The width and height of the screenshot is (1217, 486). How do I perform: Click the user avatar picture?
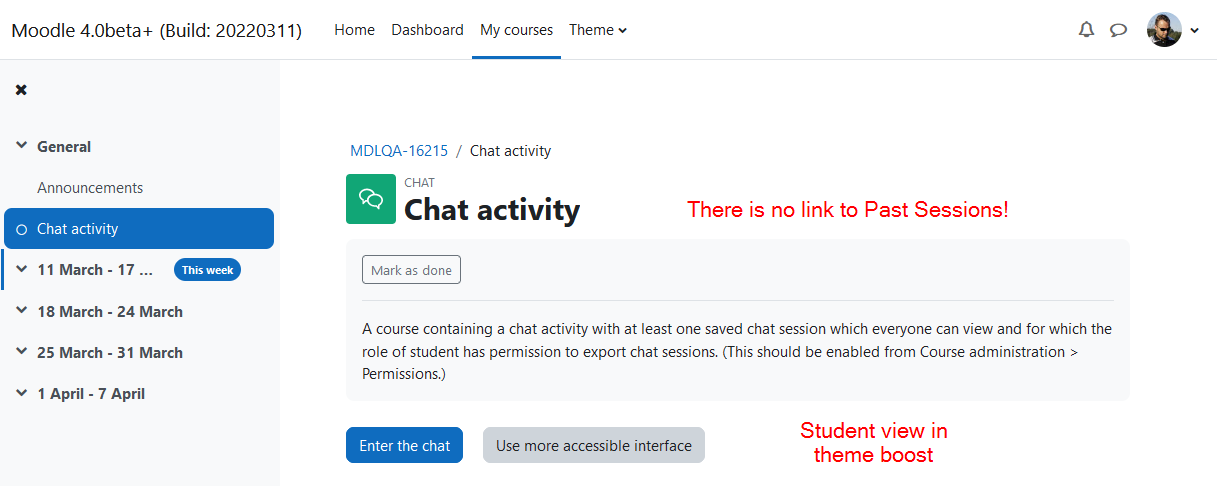pos(1164,30)
